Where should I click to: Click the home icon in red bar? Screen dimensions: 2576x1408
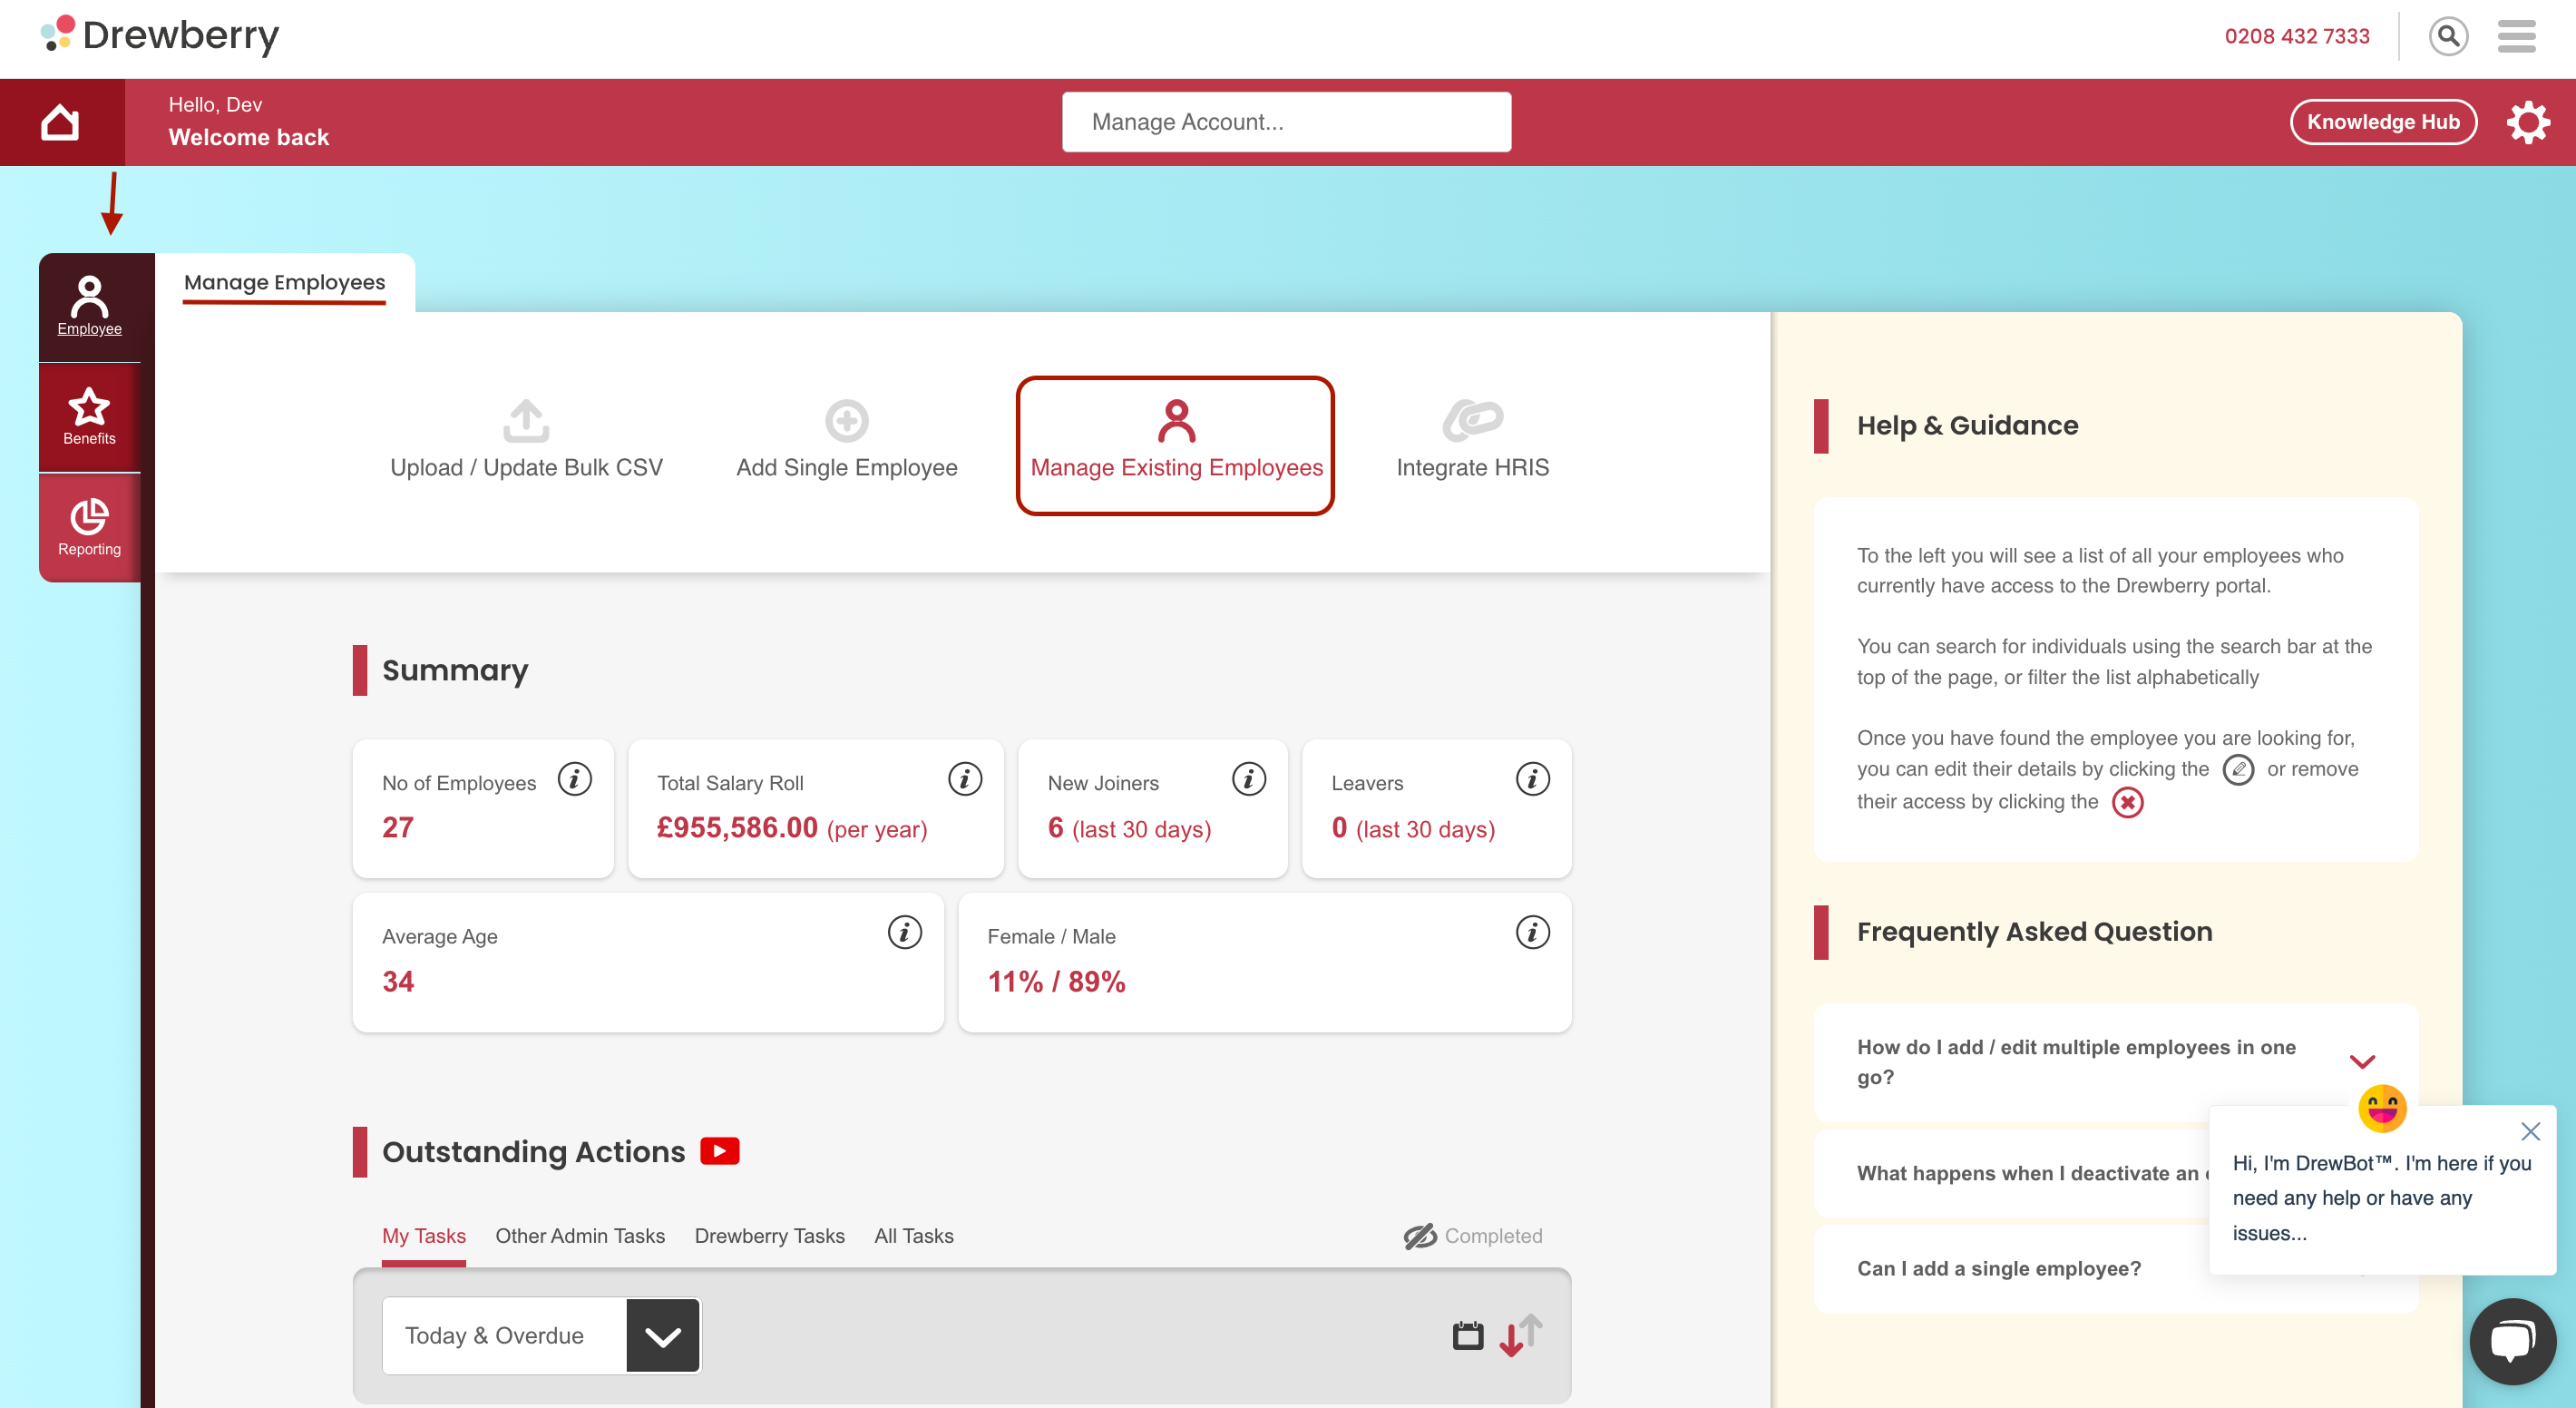point(60,122)
